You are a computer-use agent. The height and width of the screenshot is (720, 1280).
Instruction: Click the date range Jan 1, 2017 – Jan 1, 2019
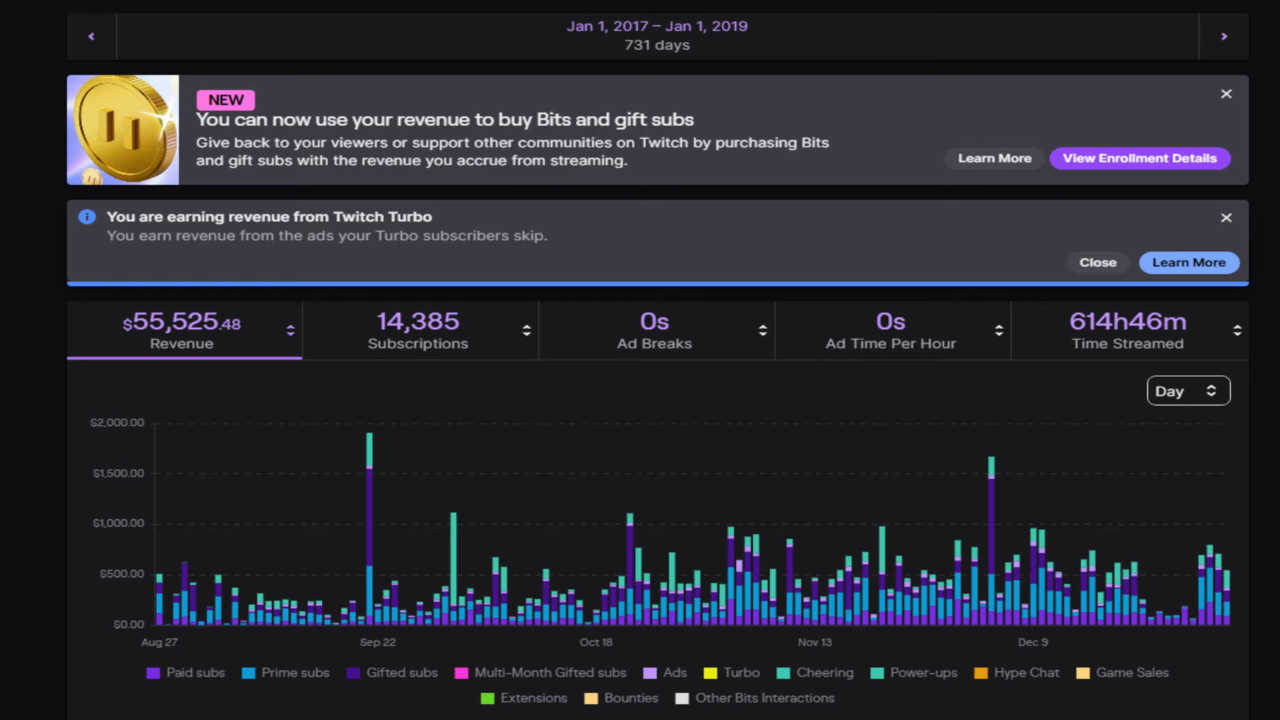coord(657,26)
